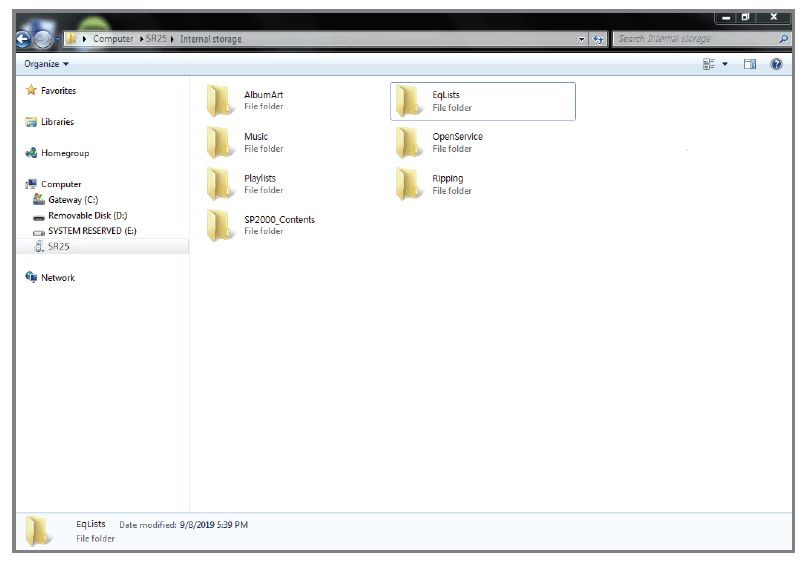
Task: Refresh the current folder view
Action: tap(598, 39)
